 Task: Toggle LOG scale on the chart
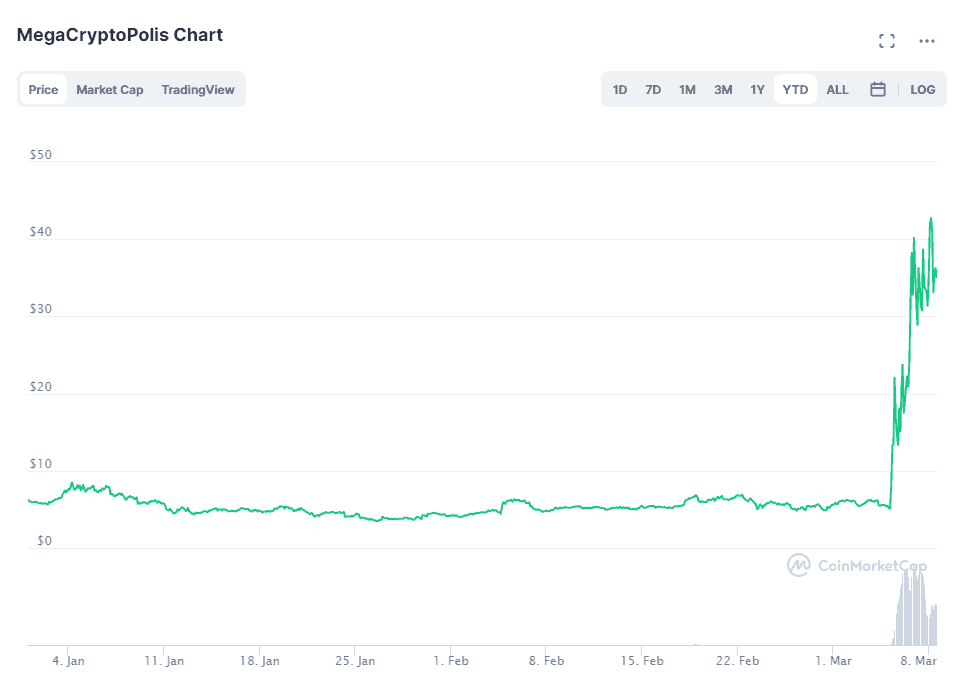click(x=922, y=90)
